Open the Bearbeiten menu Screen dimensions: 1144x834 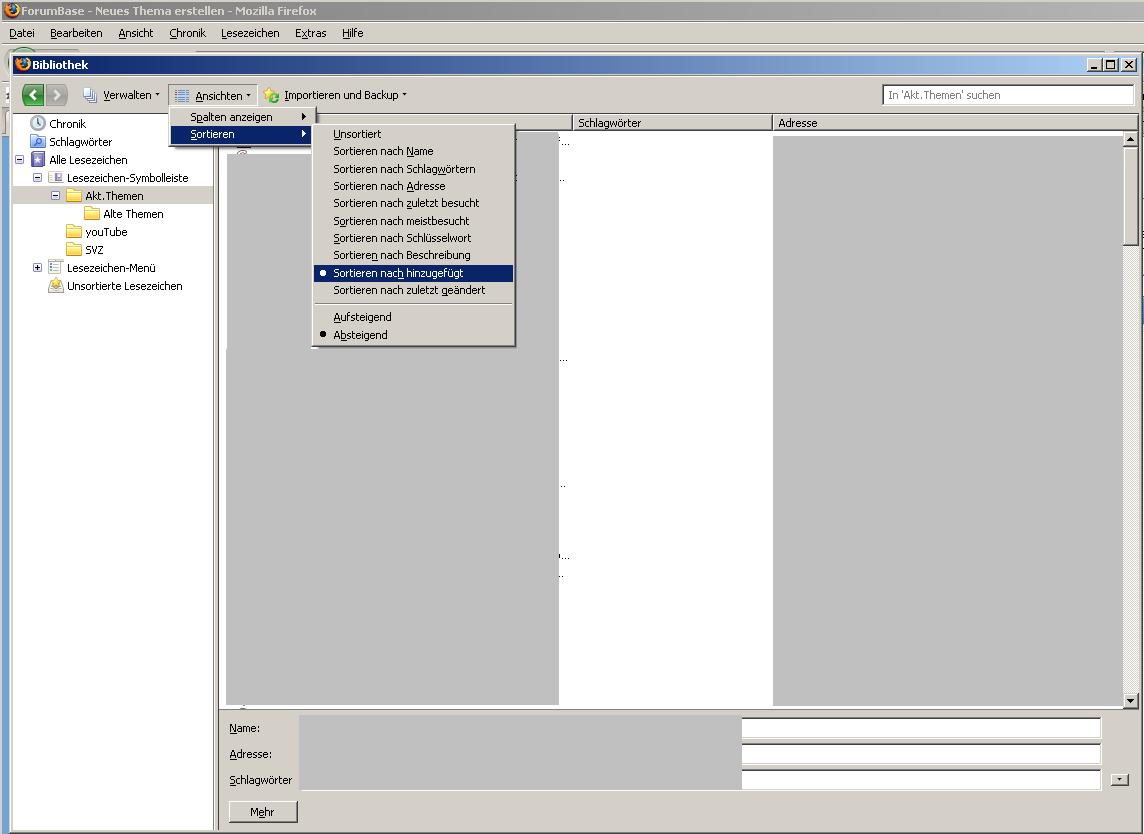[x=76, y=33]
